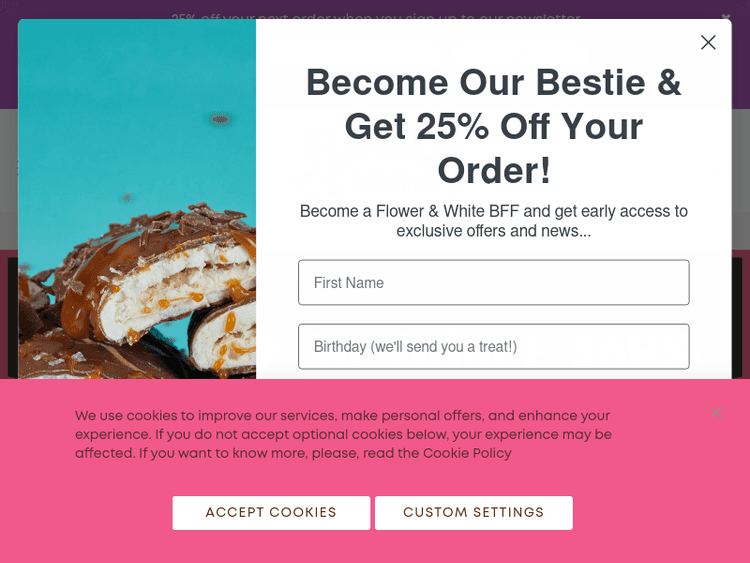Dismiss the top 25% off announcement bar
The image size is (750, 563).
726,17
